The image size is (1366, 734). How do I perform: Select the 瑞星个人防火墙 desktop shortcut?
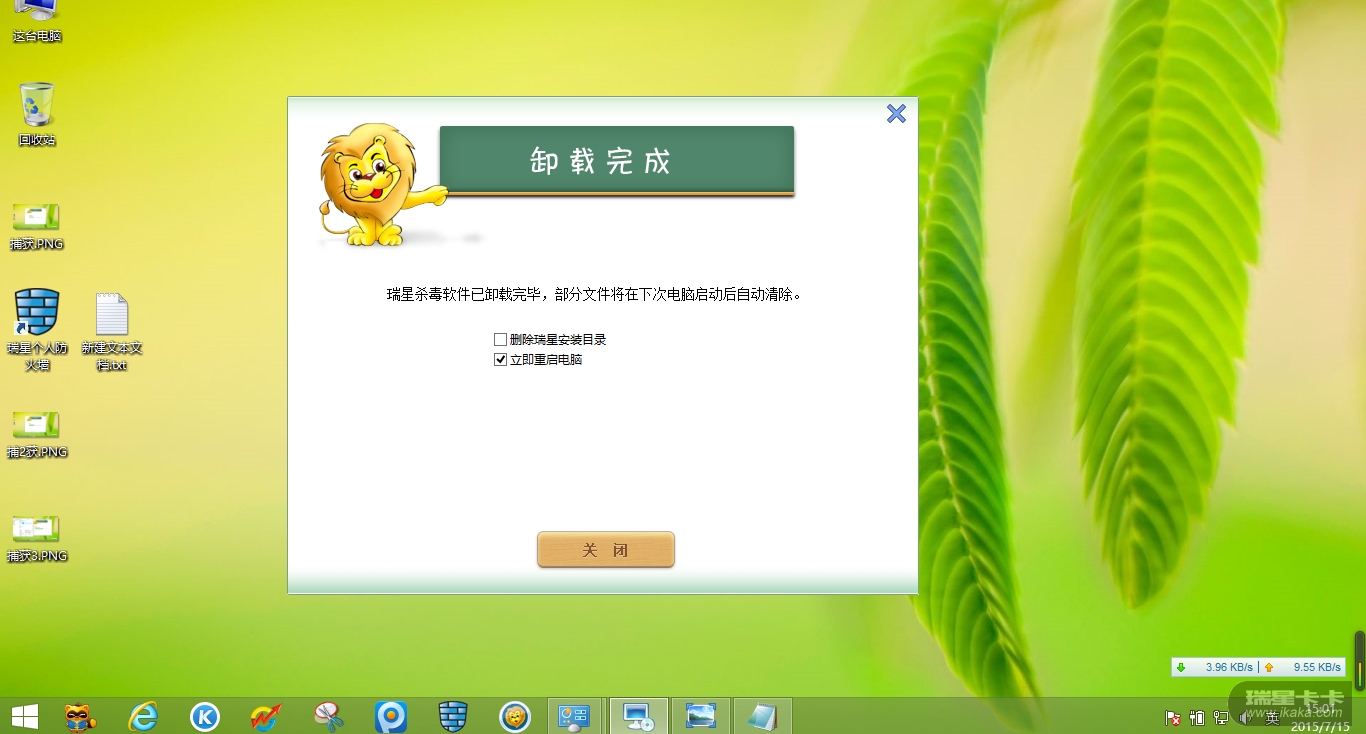tap(37, 330)
